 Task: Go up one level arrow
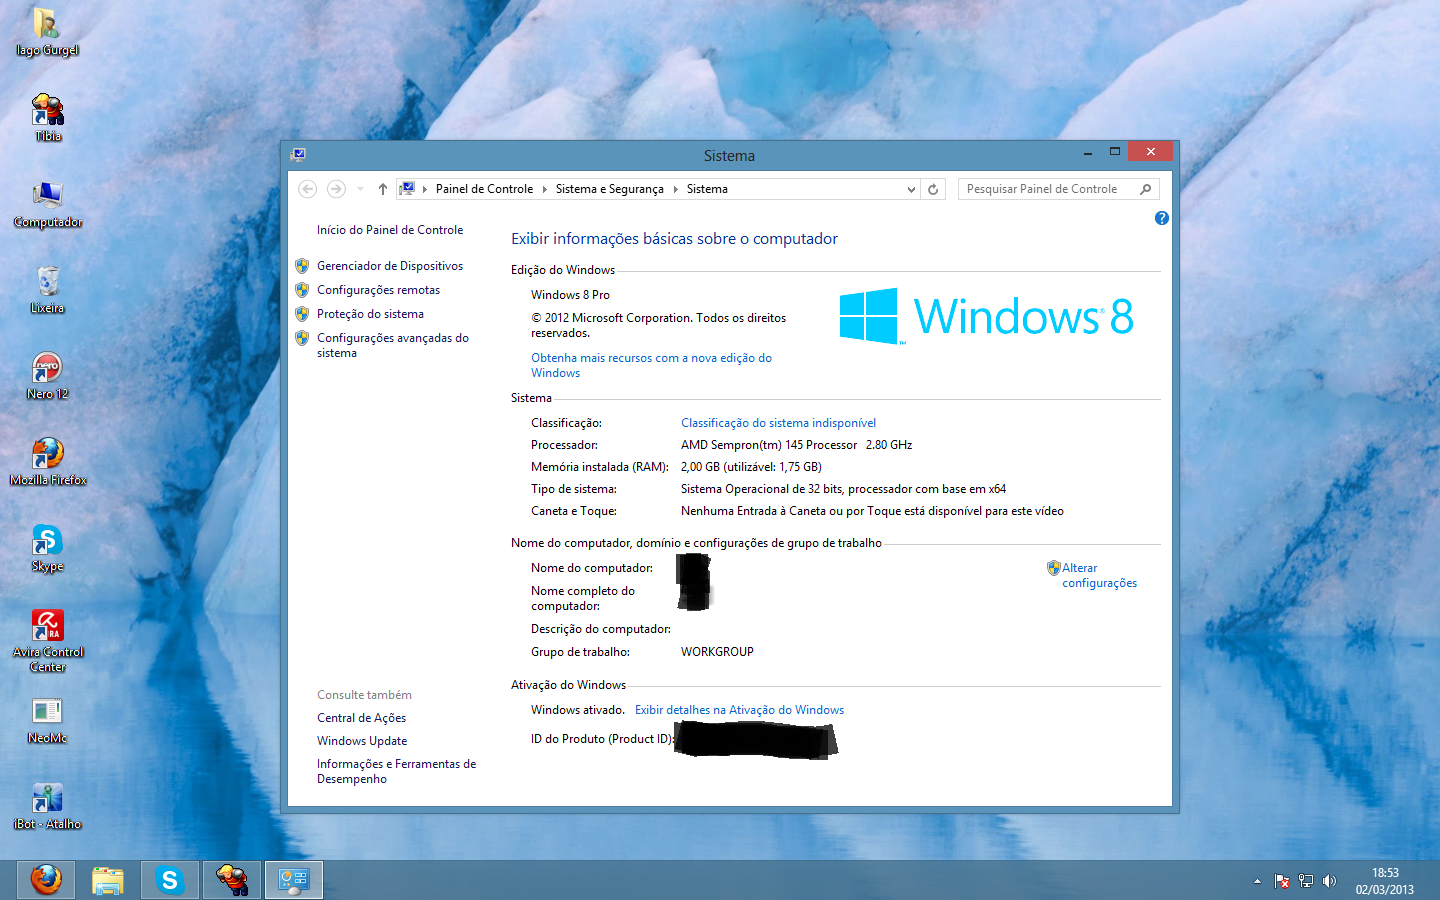(382, 189)
